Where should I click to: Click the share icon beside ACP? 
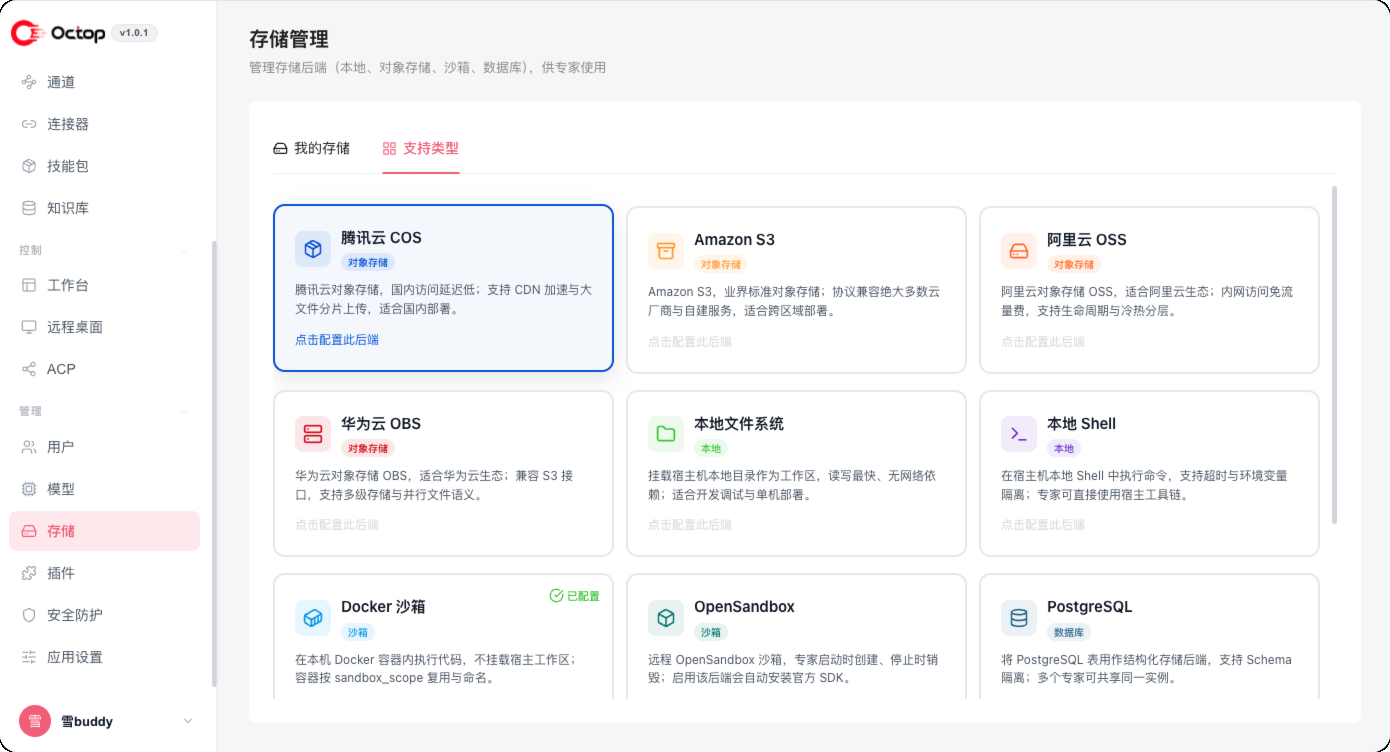tap(29, 369)
